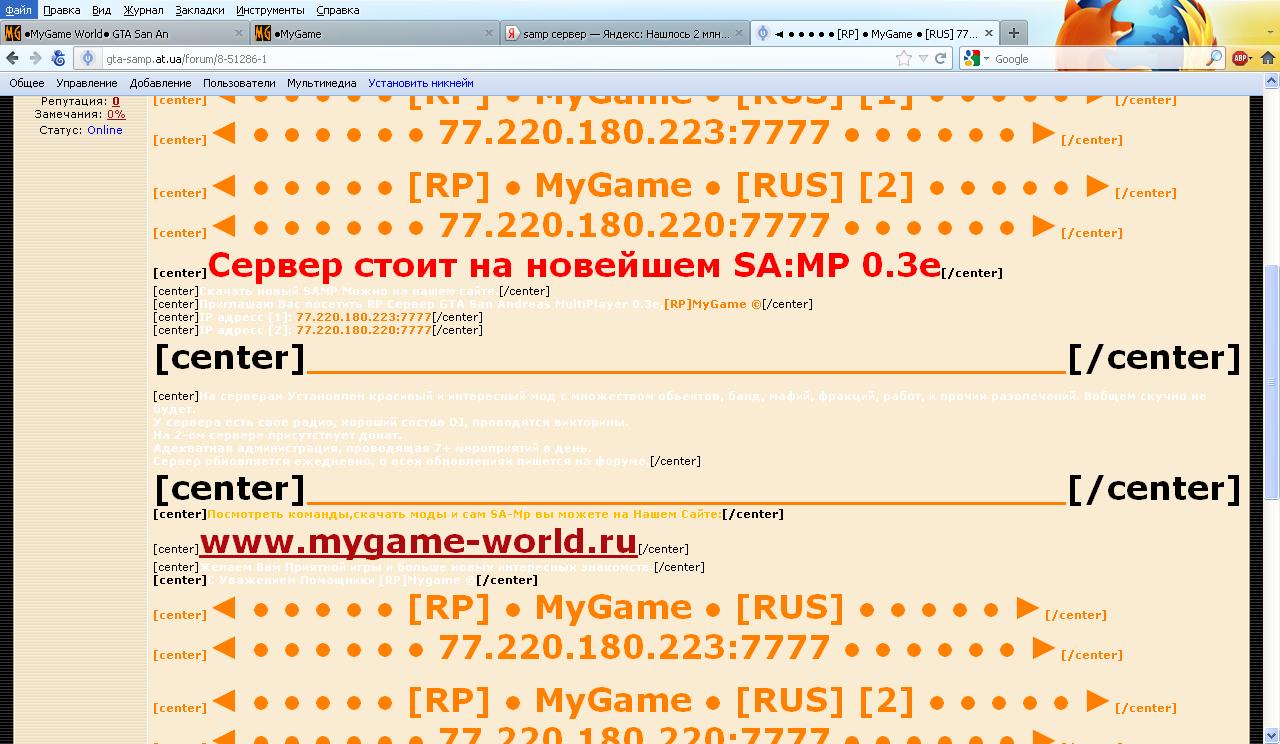Close the 'MyGame World GTA San An' tab
1280x744 pixels.
point(240,33)
